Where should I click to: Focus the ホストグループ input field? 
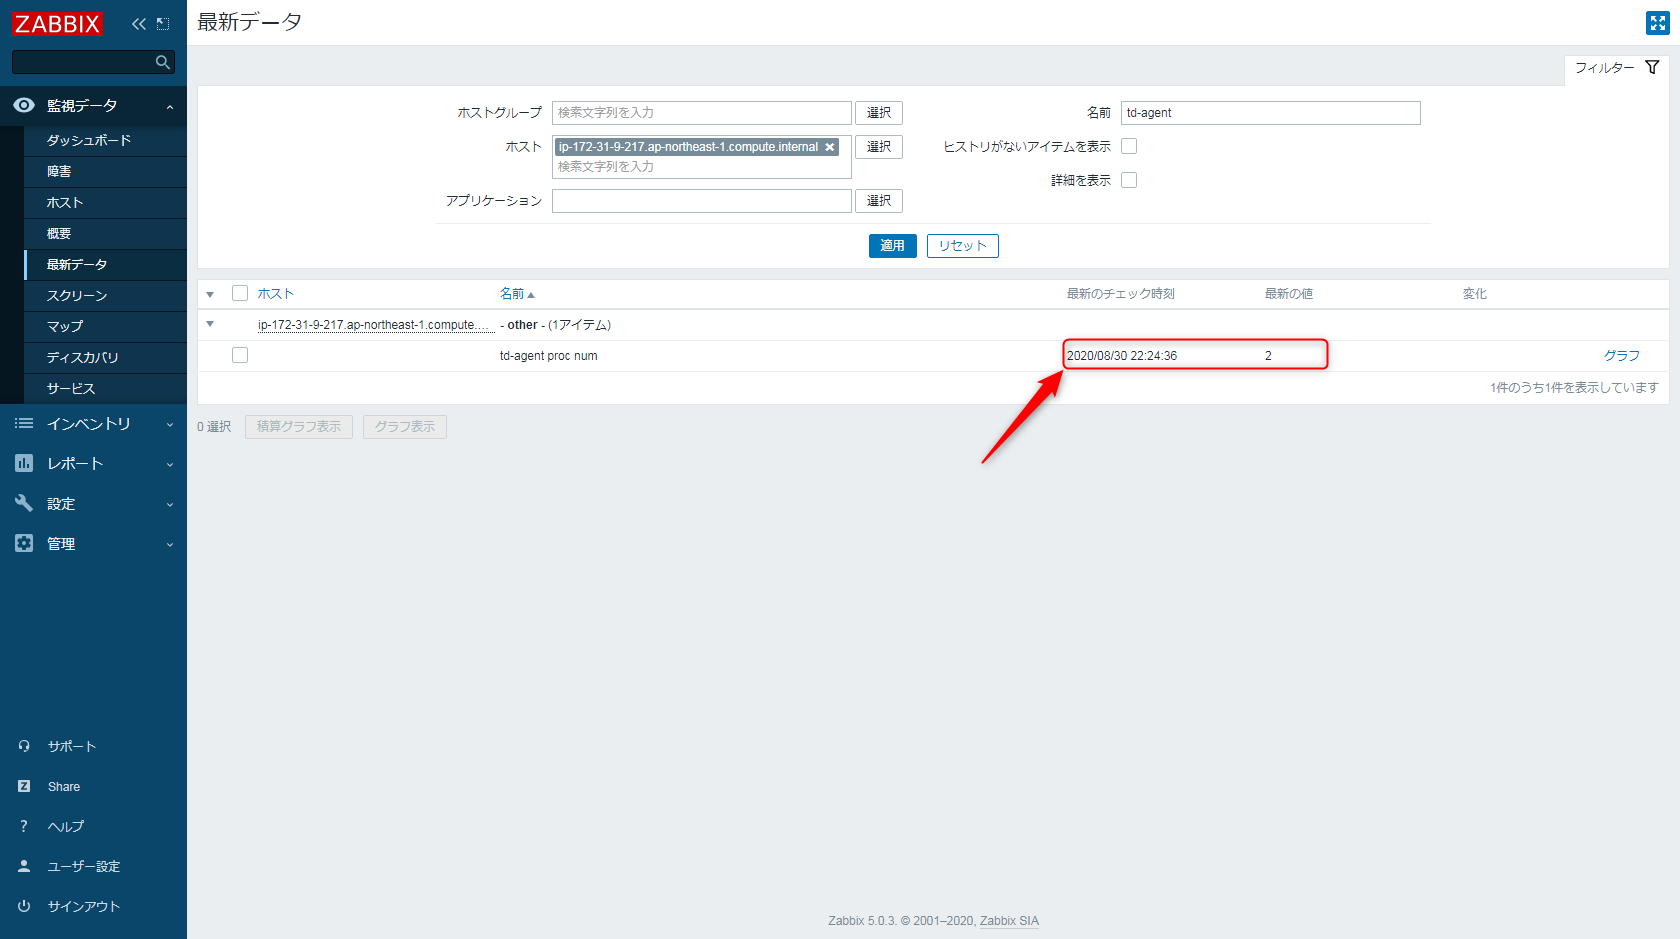[702, 113]
